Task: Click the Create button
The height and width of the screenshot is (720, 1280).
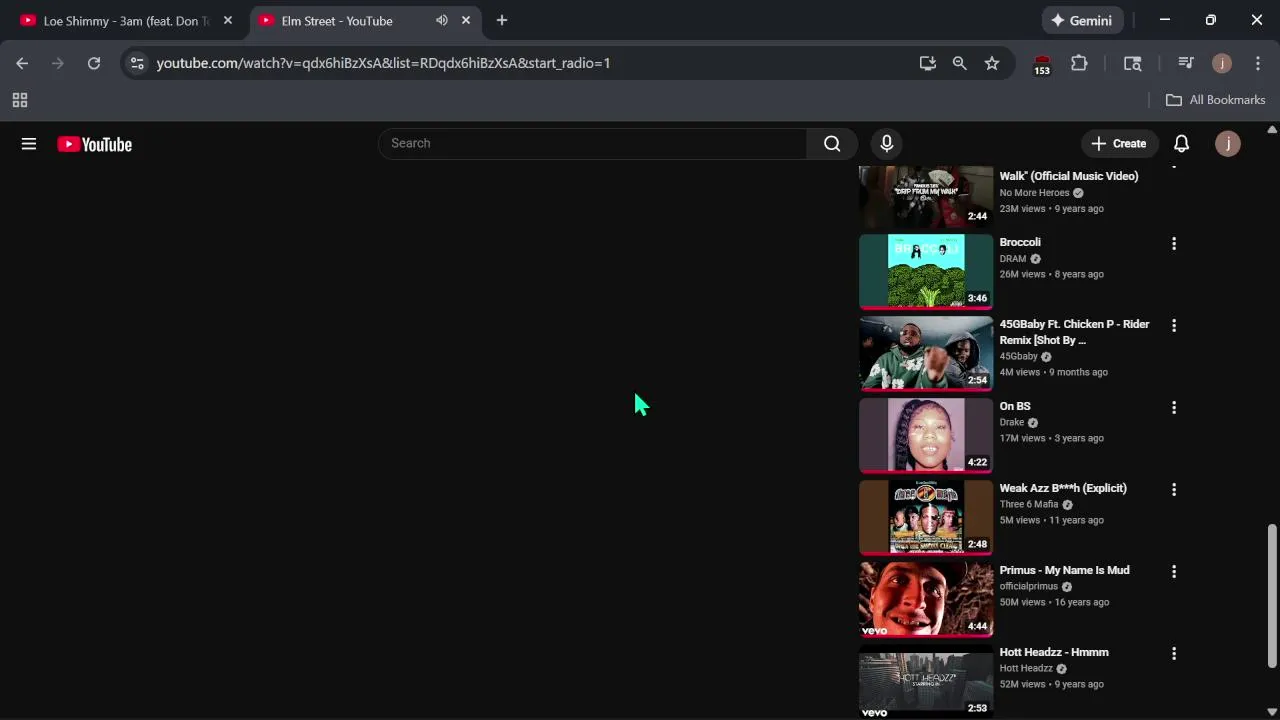Action: (x=1118, y=144)
